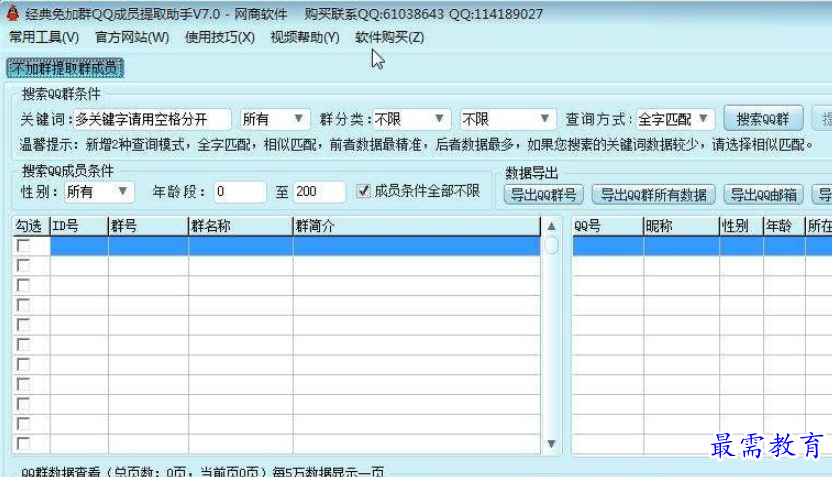
Task: Click the group table scrollbar thumb
Action: [x=551, y=245]
